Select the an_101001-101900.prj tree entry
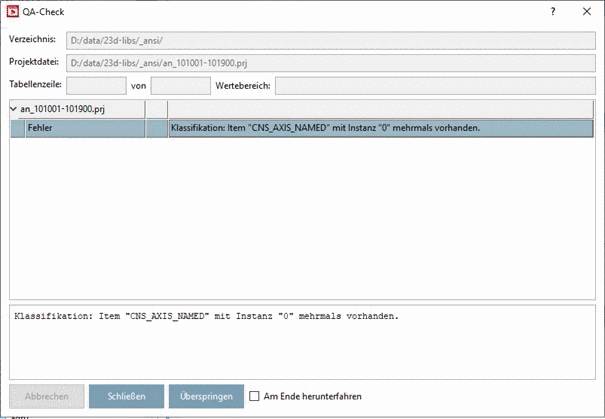The image size is (605, 419). point(62,109)
